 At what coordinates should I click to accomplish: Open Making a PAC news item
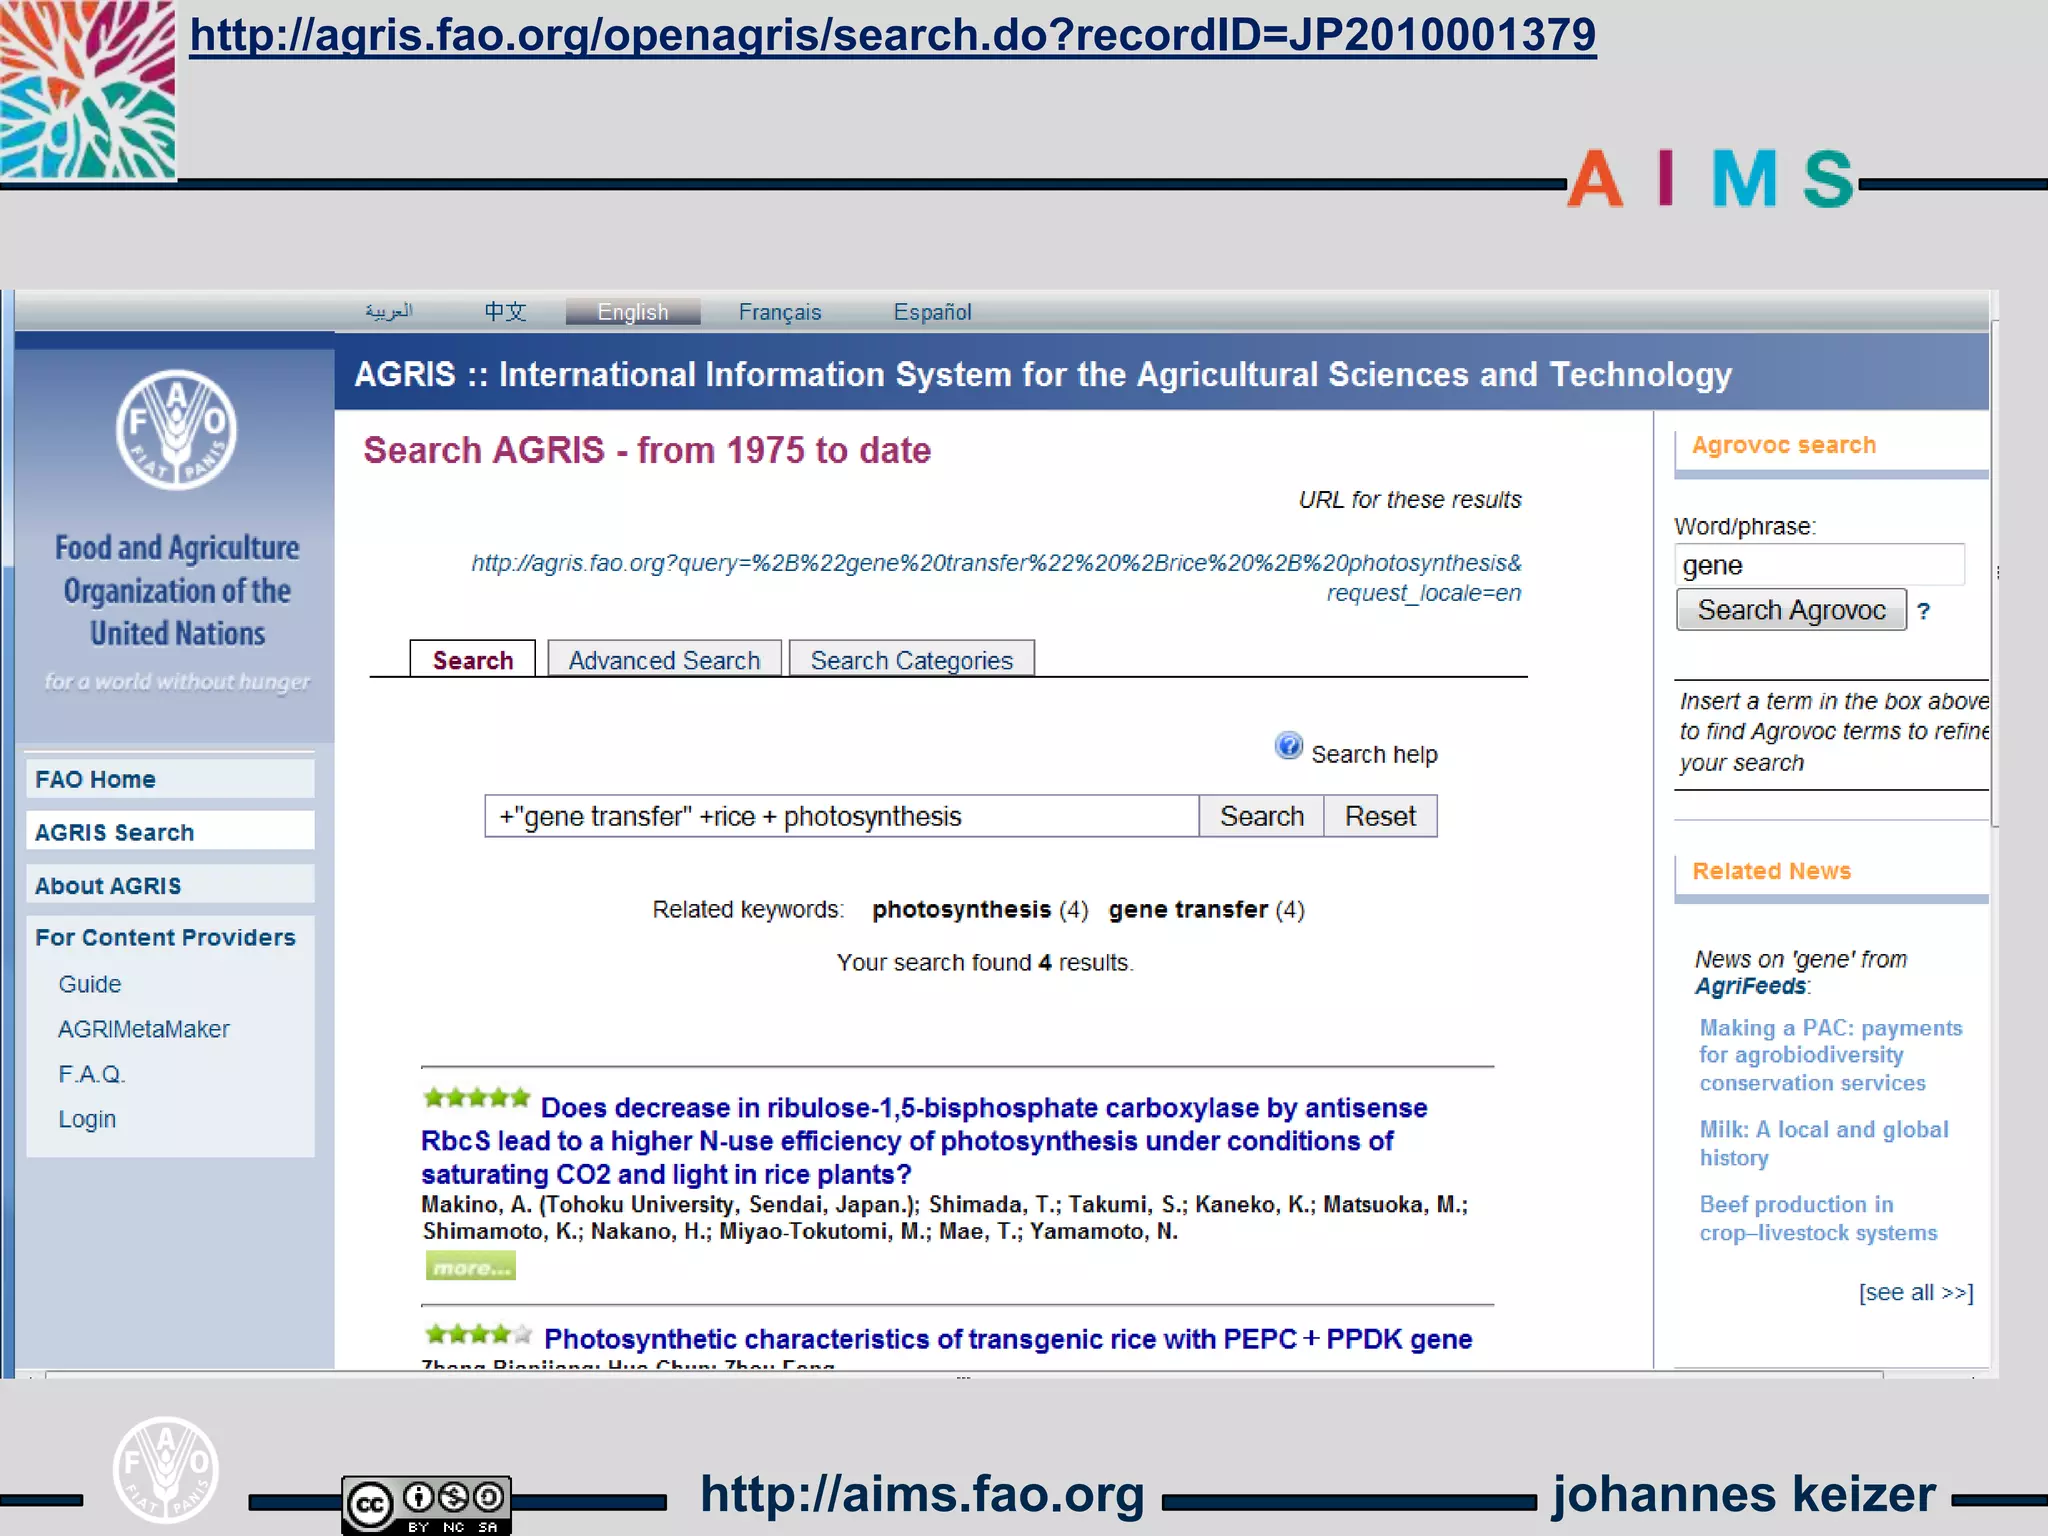[1831, 1055]
